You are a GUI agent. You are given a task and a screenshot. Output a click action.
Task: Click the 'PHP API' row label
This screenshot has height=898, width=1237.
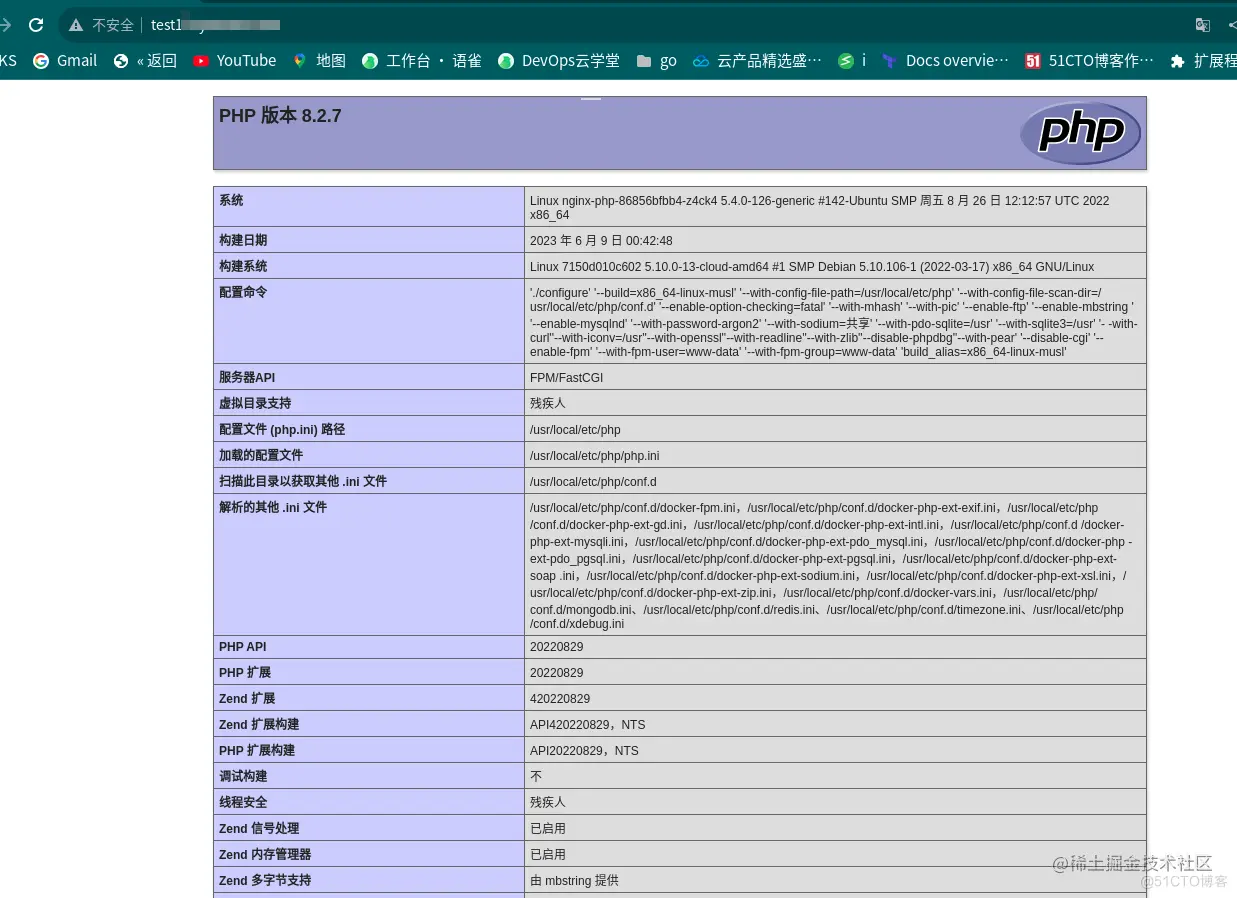243,647
